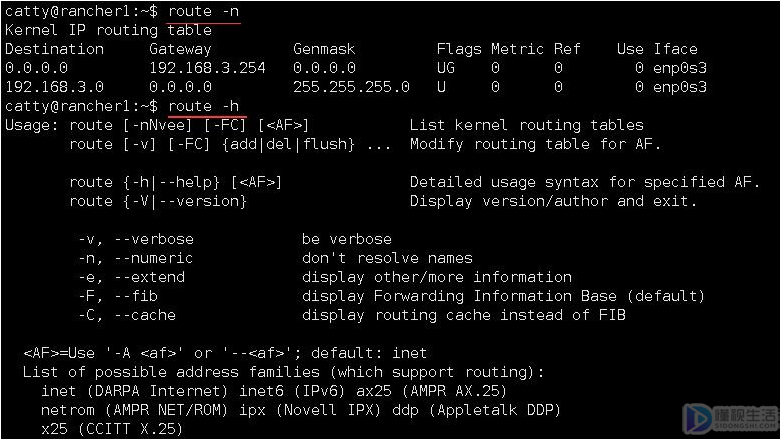Click the Flags column header
Viewport: 780px width, 439px height.
[x=459, y=49]
